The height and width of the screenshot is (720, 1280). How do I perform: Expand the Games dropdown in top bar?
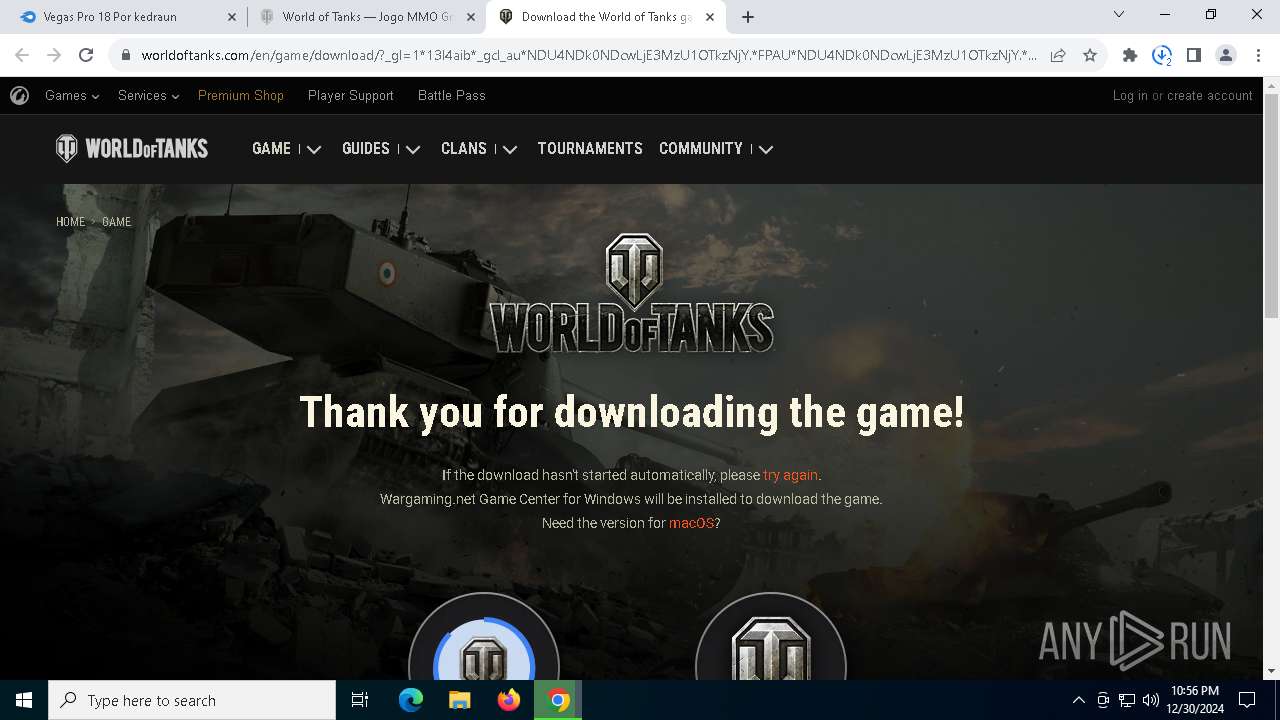tap(72, 95)
